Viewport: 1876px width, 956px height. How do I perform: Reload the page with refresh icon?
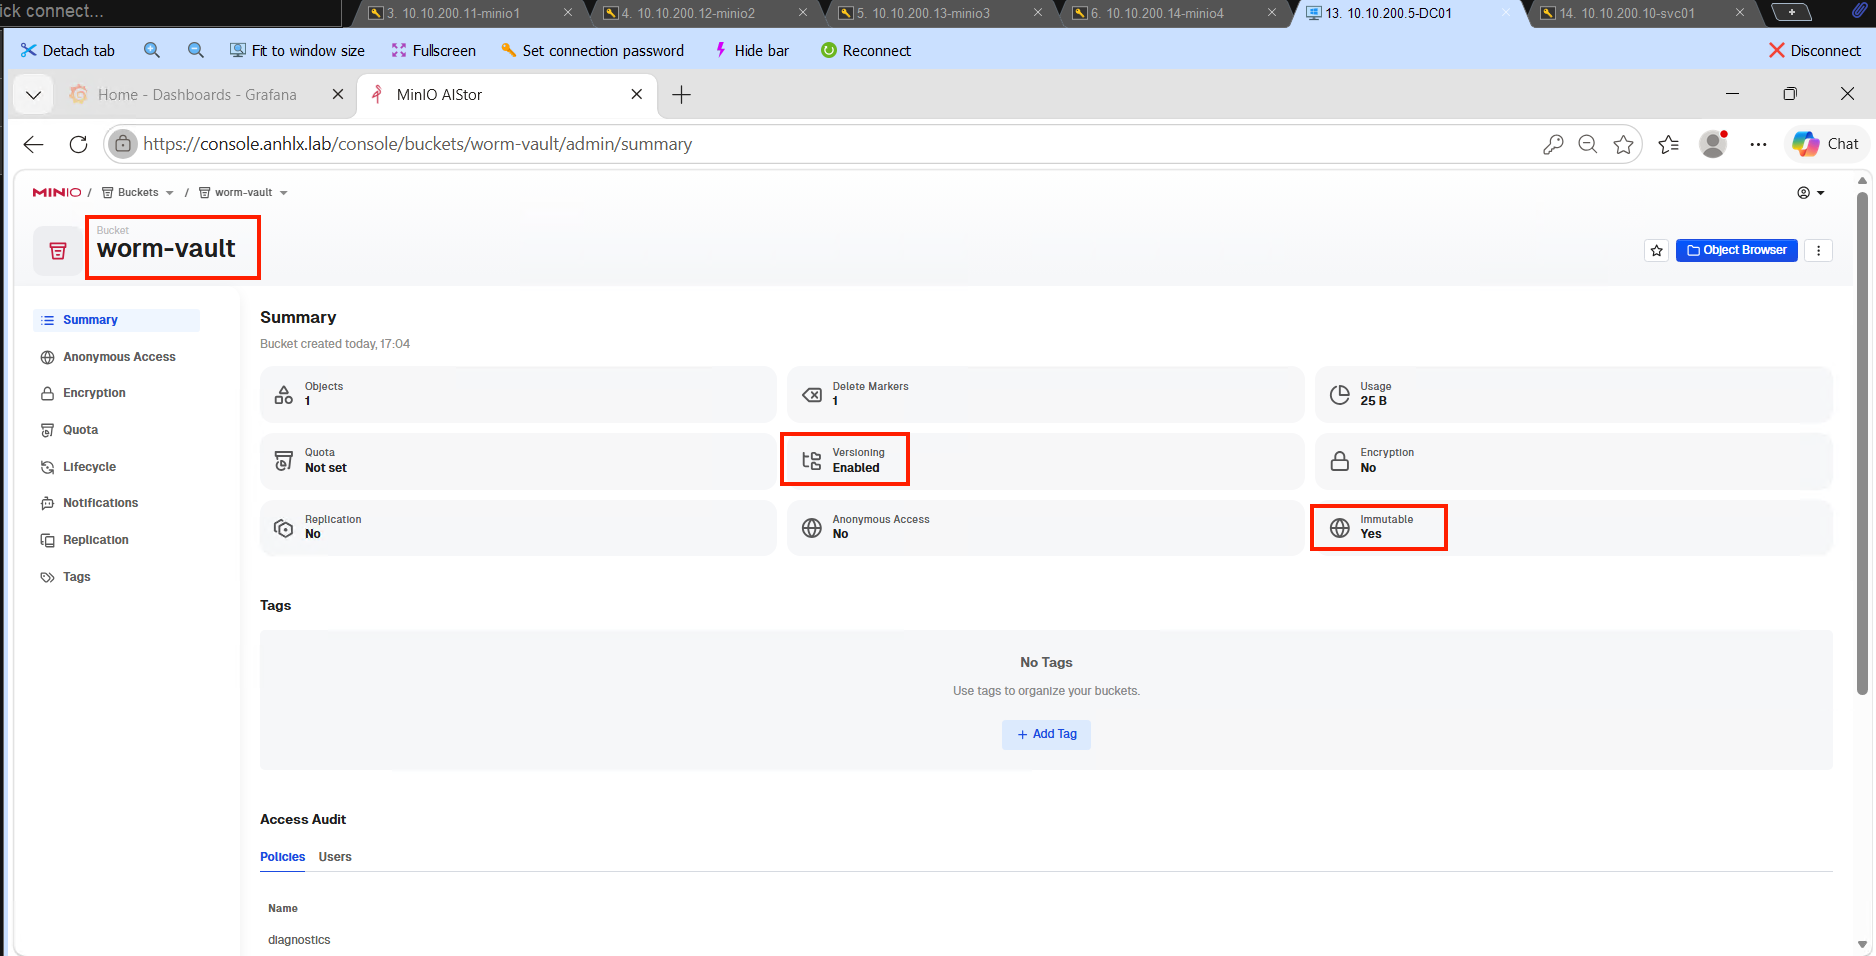click(78, 144)
